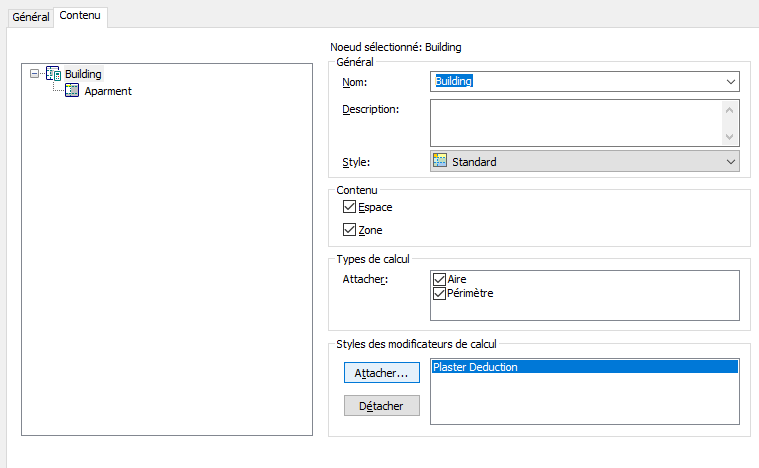The height and width of the screenshot is (468, 759).
Task: Click the Détacher button
Action: (381, 406)
